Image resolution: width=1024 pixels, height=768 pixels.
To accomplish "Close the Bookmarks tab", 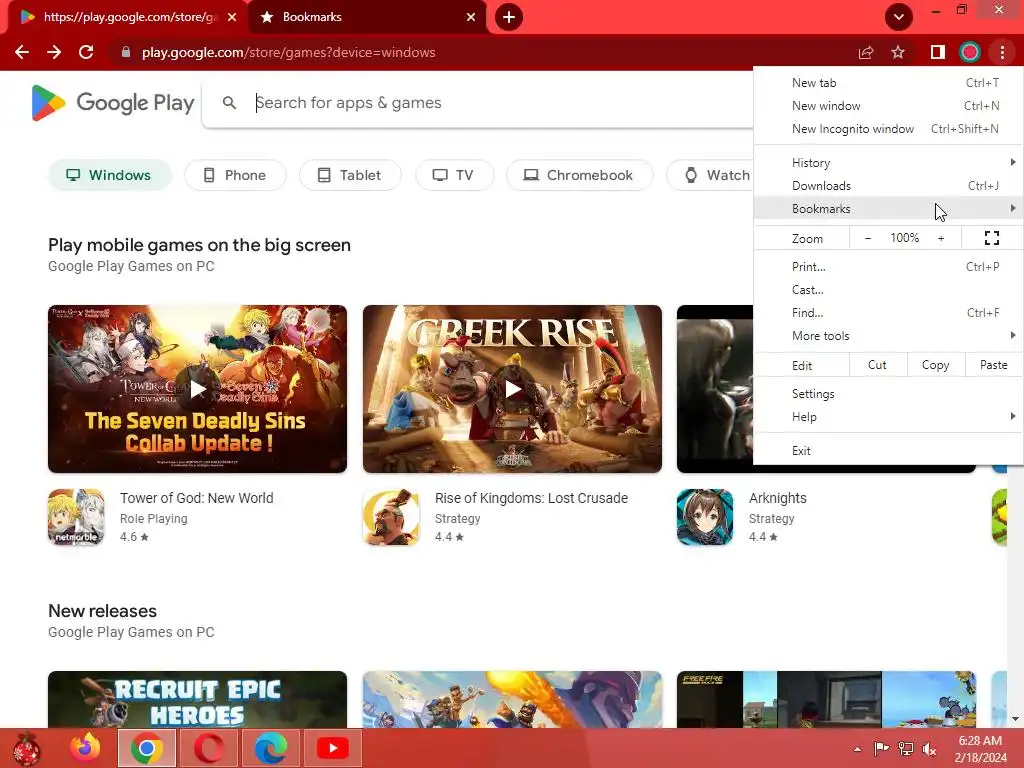I will pos(471,17).
